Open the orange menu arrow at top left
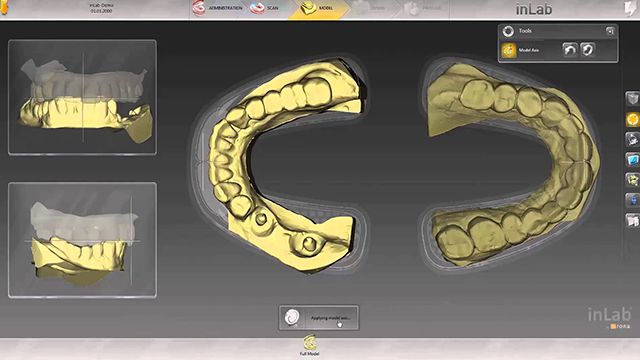The width and height of the screenshot is (640, 360). tap(4, 7)
